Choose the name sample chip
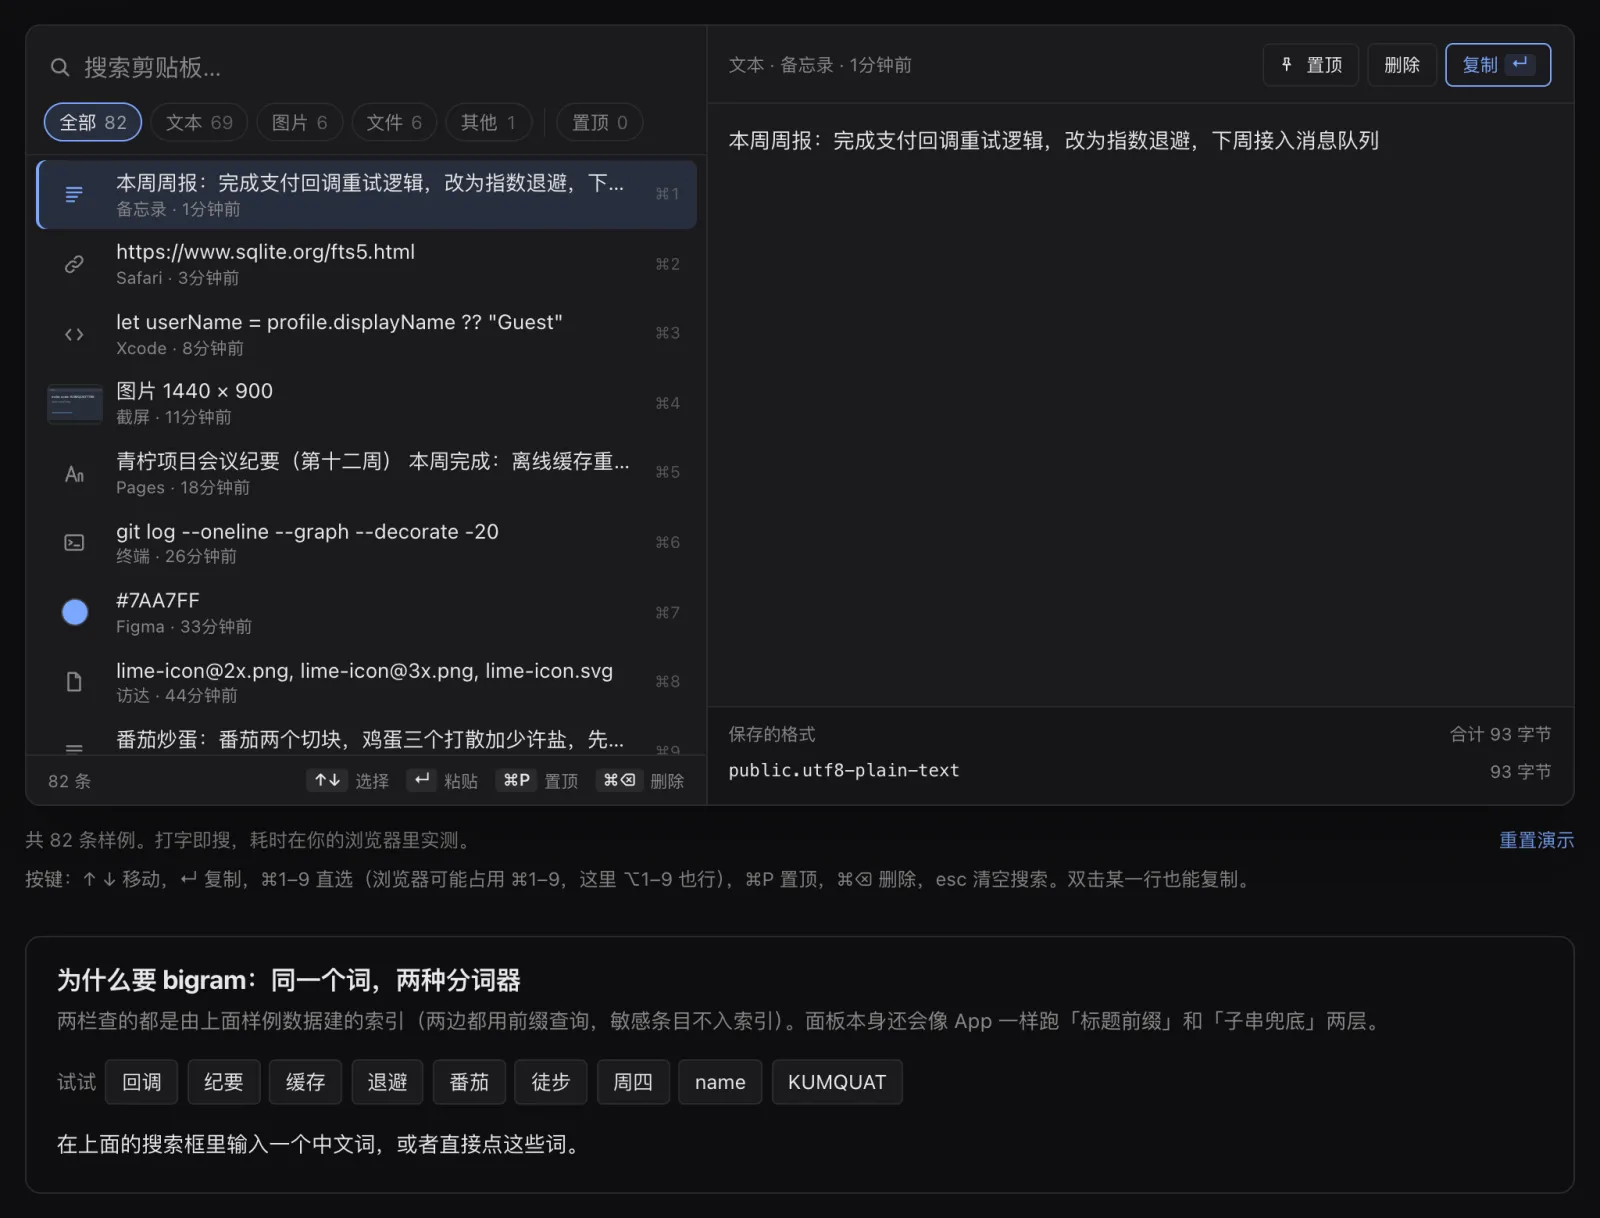The height and width of the screenshot is (1218, 1600). click(x=720, y=1082)
